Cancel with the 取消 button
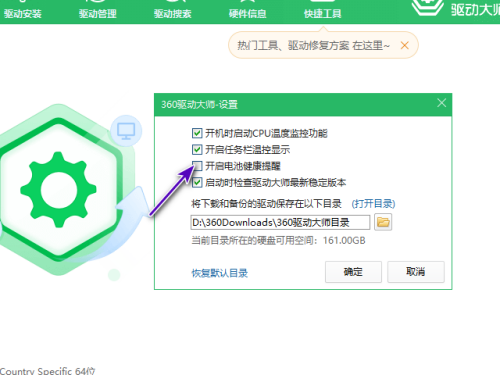This screenshot has height=375, width=500. (416, 272)
